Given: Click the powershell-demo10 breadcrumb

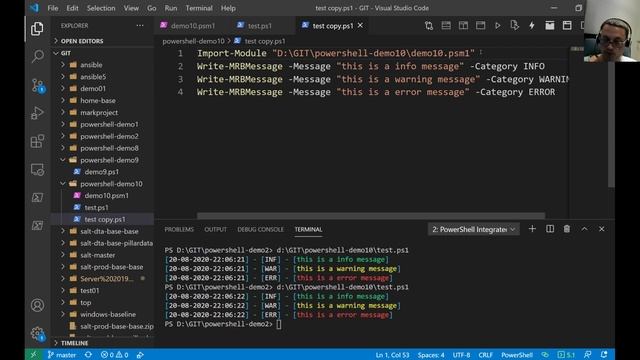Looking at the screenshot, I should (193, 41).
